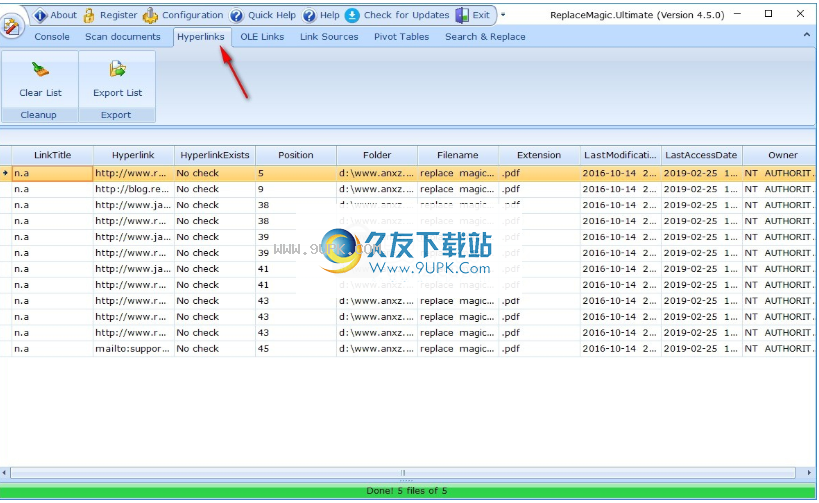
Task: Click the Check for Updates label
Action: point(406,15)
